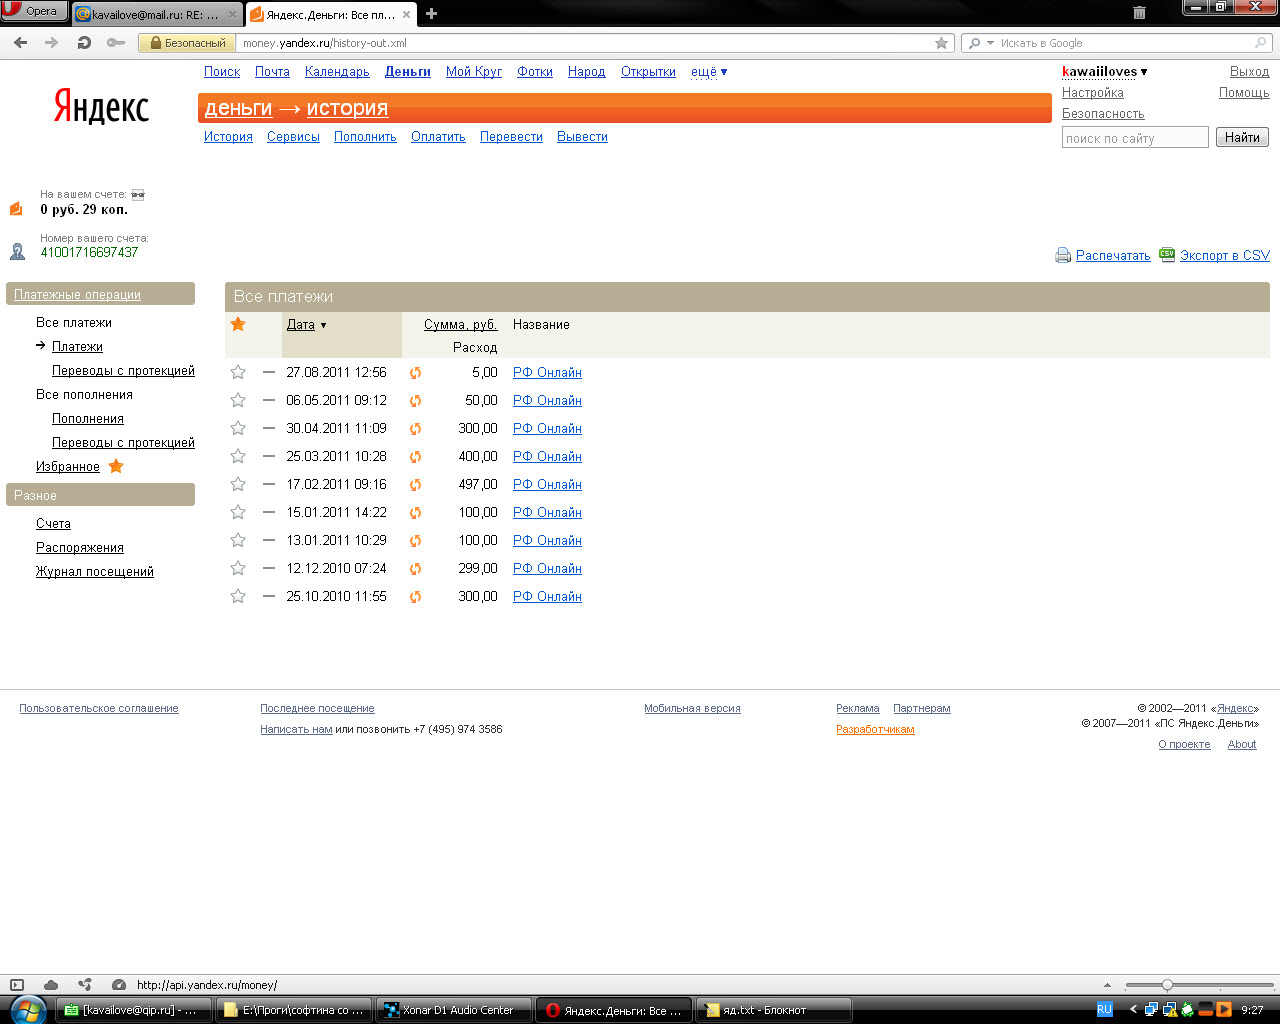This screenshot has height=1024, width=1280.
Task: Switch to the kavailove@mail.ru tab
Action: click(x=157, y=14)
